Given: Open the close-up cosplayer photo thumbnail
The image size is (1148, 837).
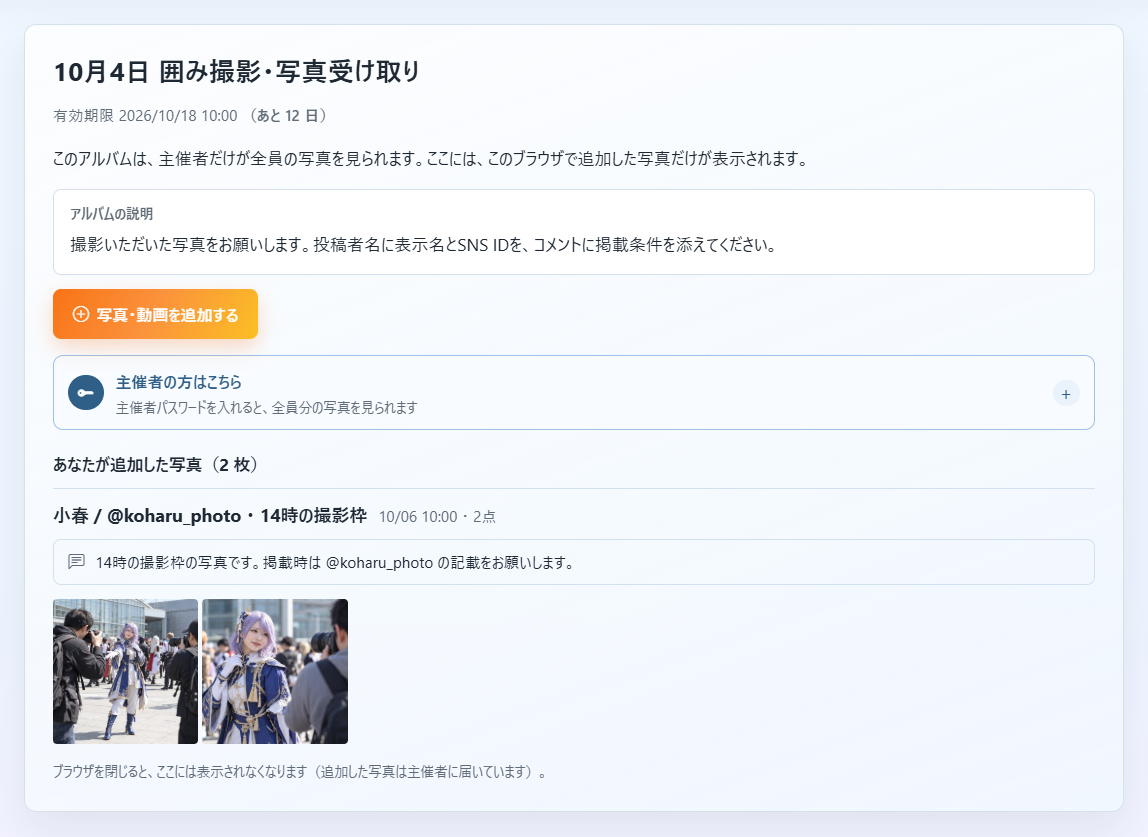Looking at the screenshot, I should pos(275,672).
